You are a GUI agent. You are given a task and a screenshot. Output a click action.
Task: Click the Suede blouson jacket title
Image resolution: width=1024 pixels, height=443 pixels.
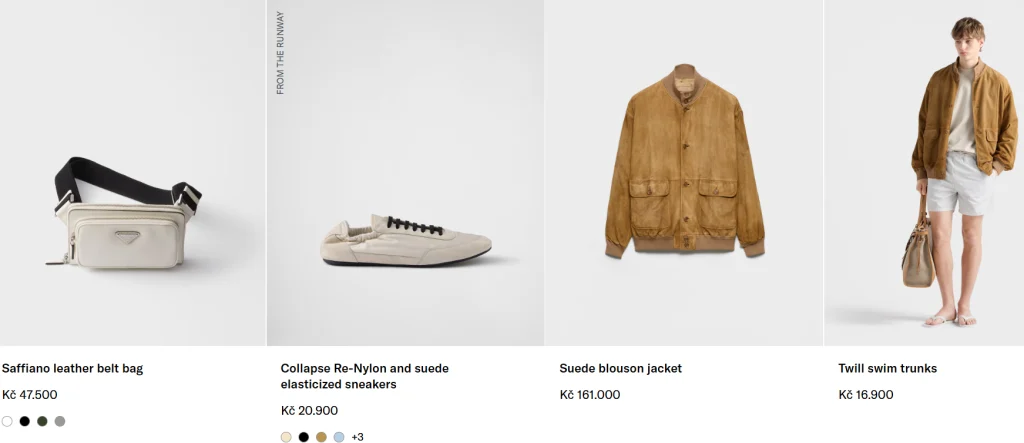(x=620, y=368)
